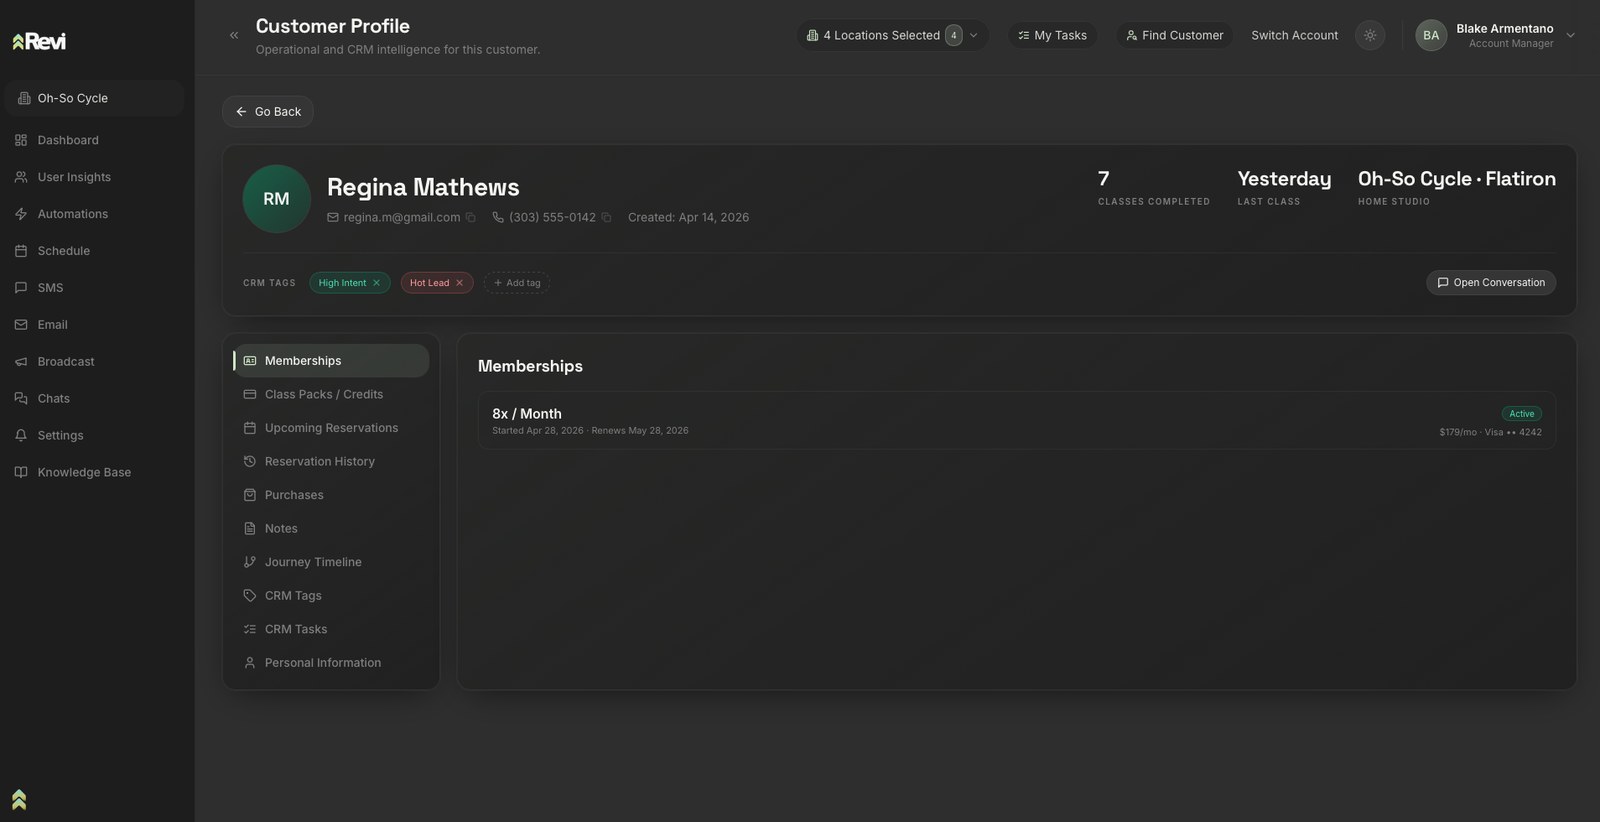The image size is (1600, 822).
Task: Open CRM Tasks tab
Action: coord(331,629)
